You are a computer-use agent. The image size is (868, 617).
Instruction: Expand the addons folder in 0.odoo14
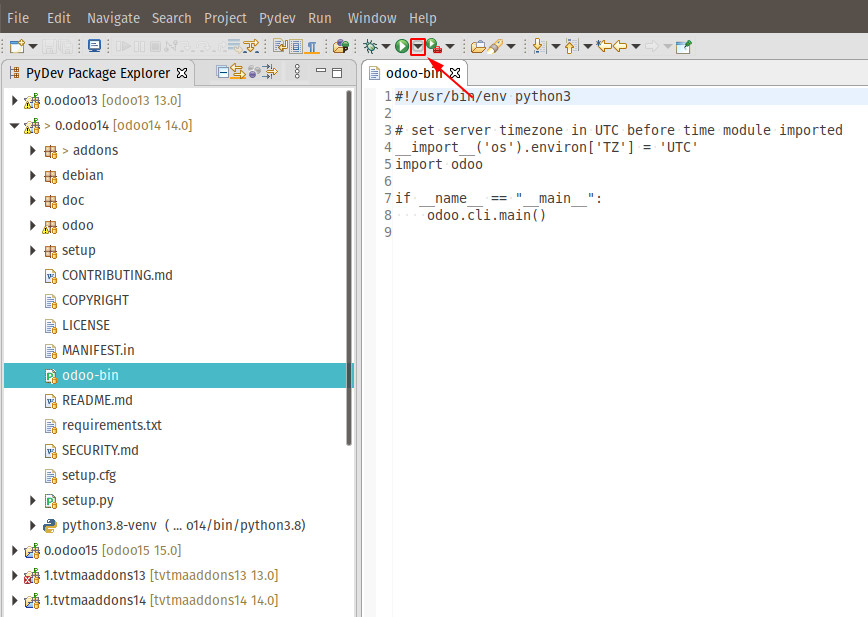(33, 150)
